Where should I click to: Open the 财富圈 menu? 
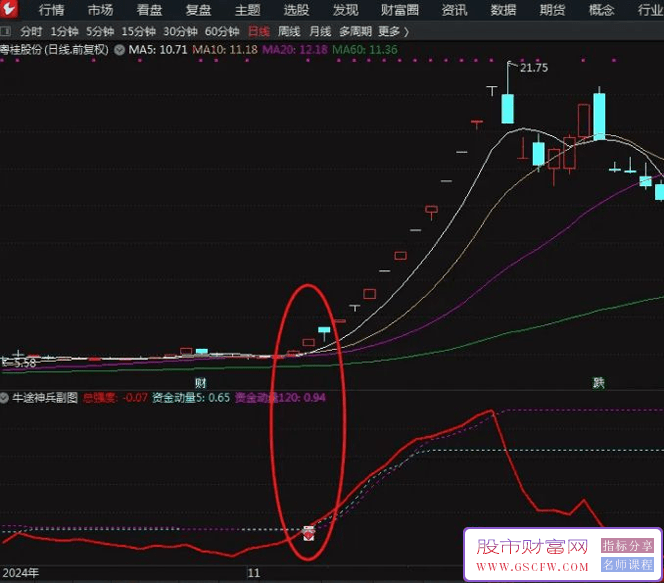400,10
